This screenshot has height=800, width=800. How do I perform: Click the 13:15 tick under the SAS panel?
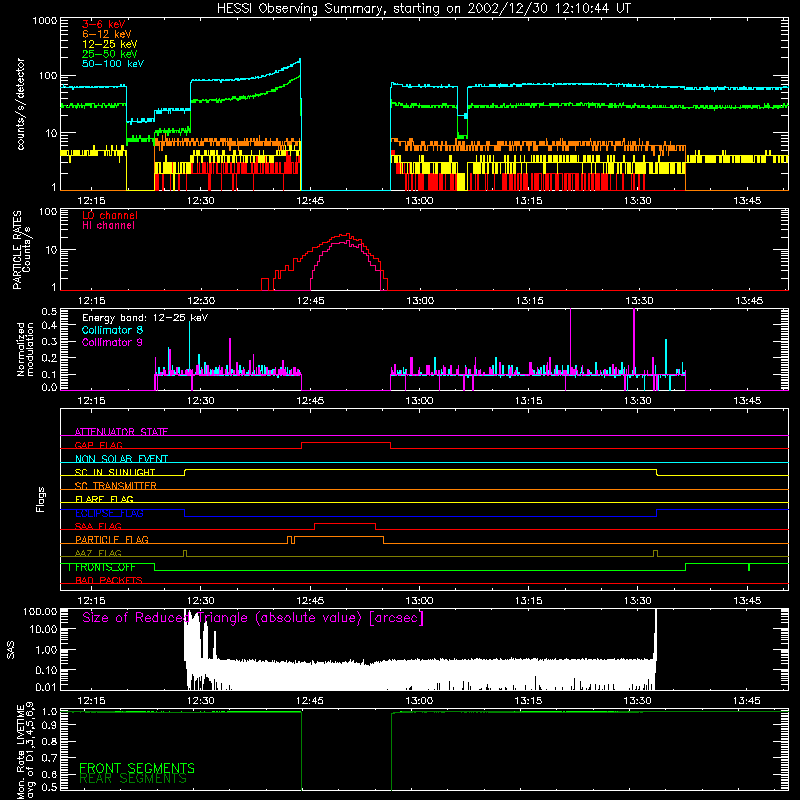coord(528,701)
